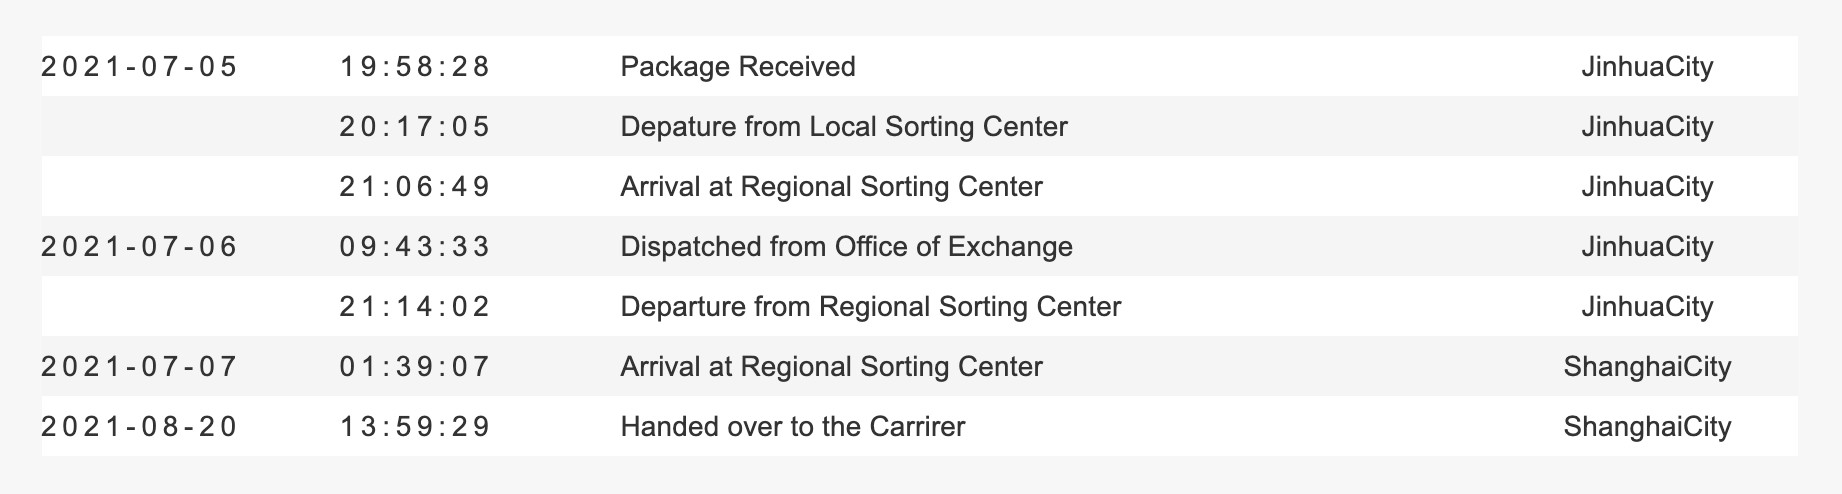Click ShanghaiCity in the 01:39:07 arrival row
Screen dimensions: 1842x494
click(1647, 367)
